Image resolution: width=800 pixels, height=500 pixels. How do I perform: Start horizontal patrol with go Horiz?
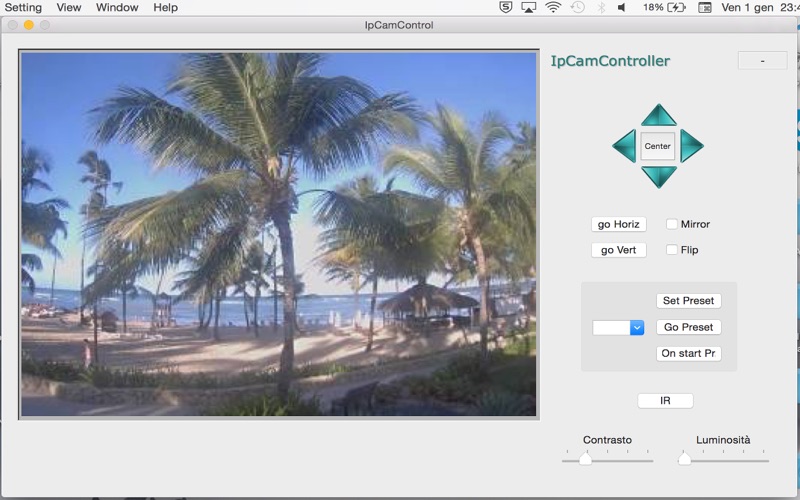[x=618, y=224]
